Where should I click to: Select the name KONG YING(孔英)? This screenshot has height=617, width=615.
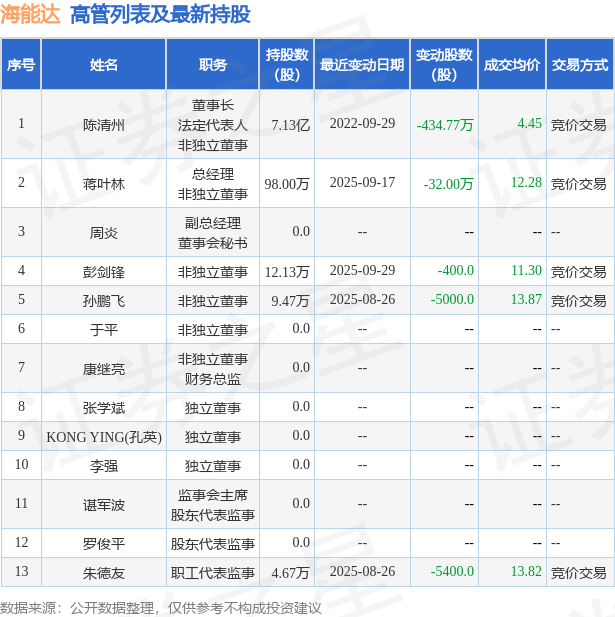click(104, 437)
